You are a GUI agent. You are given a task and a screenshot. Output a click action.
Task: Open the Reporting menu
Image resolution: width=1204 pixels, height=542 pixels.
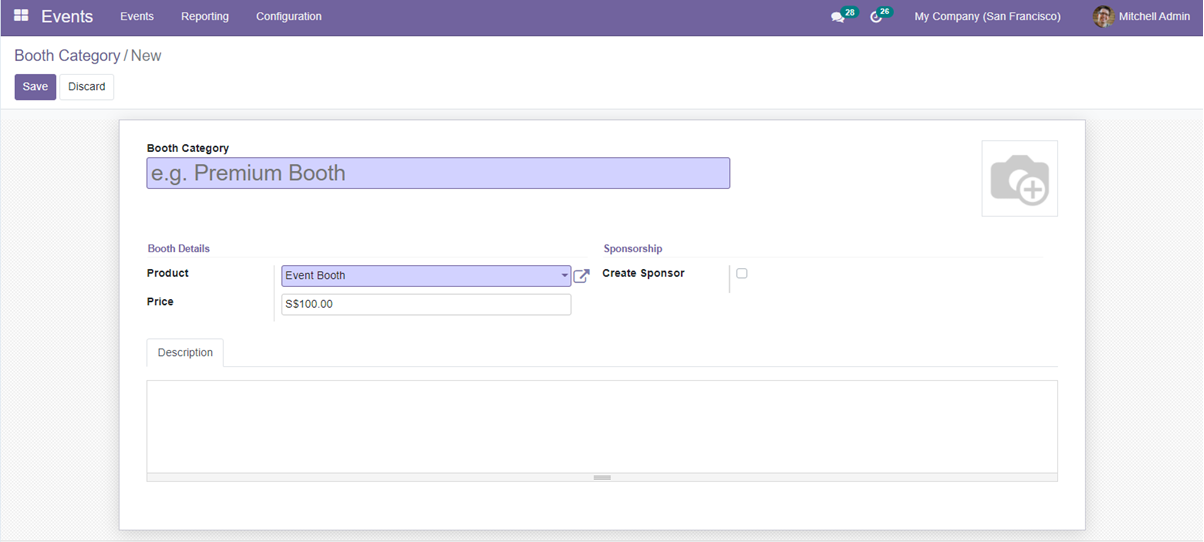click(x=204, y=16)
